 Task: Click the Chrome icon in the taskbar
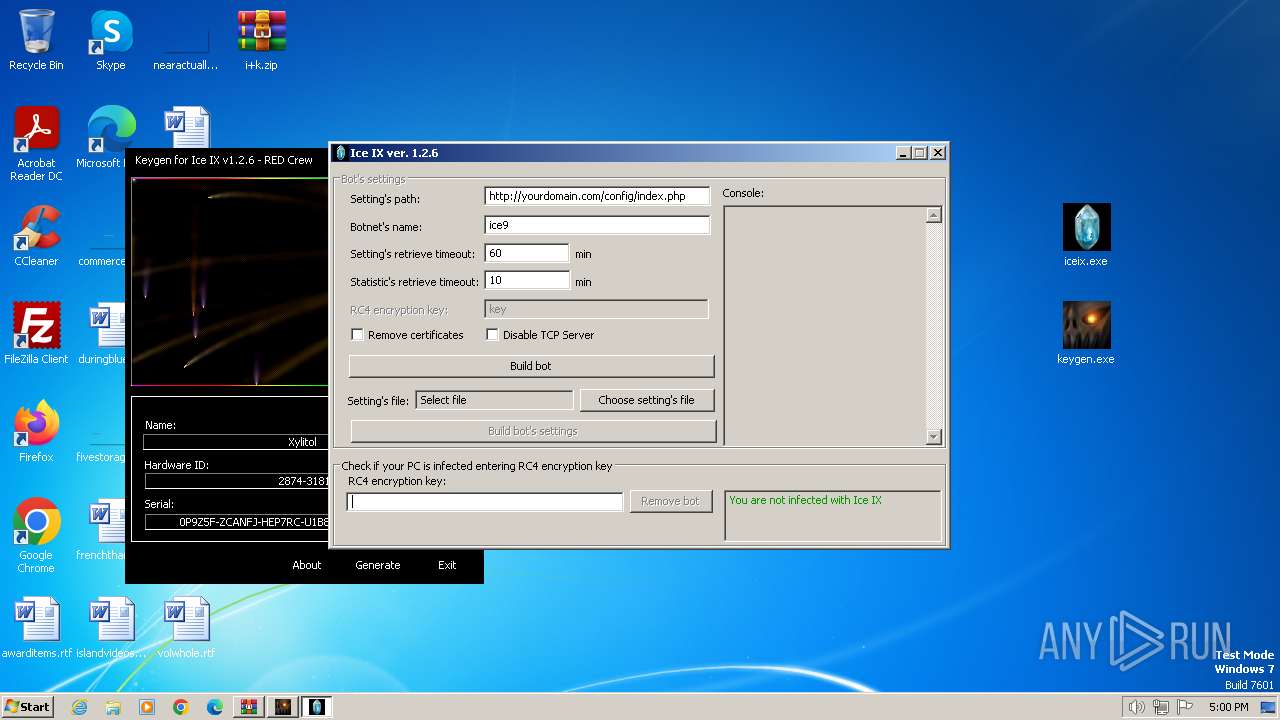click(181, 707)
